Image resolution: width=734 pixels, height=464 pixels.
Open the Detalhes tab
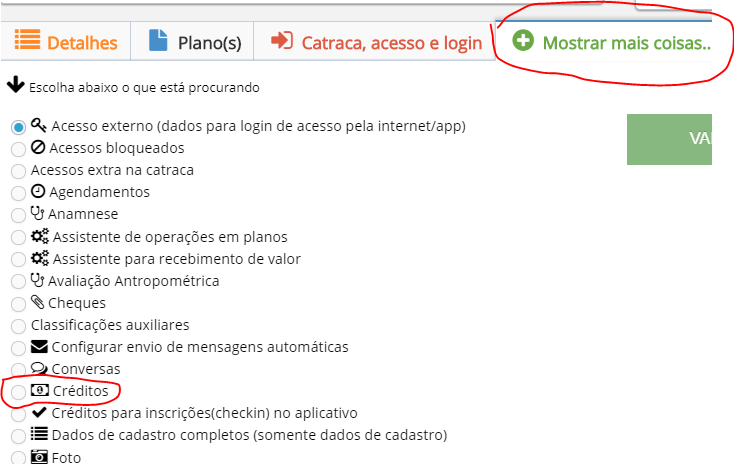pos(66,42)
